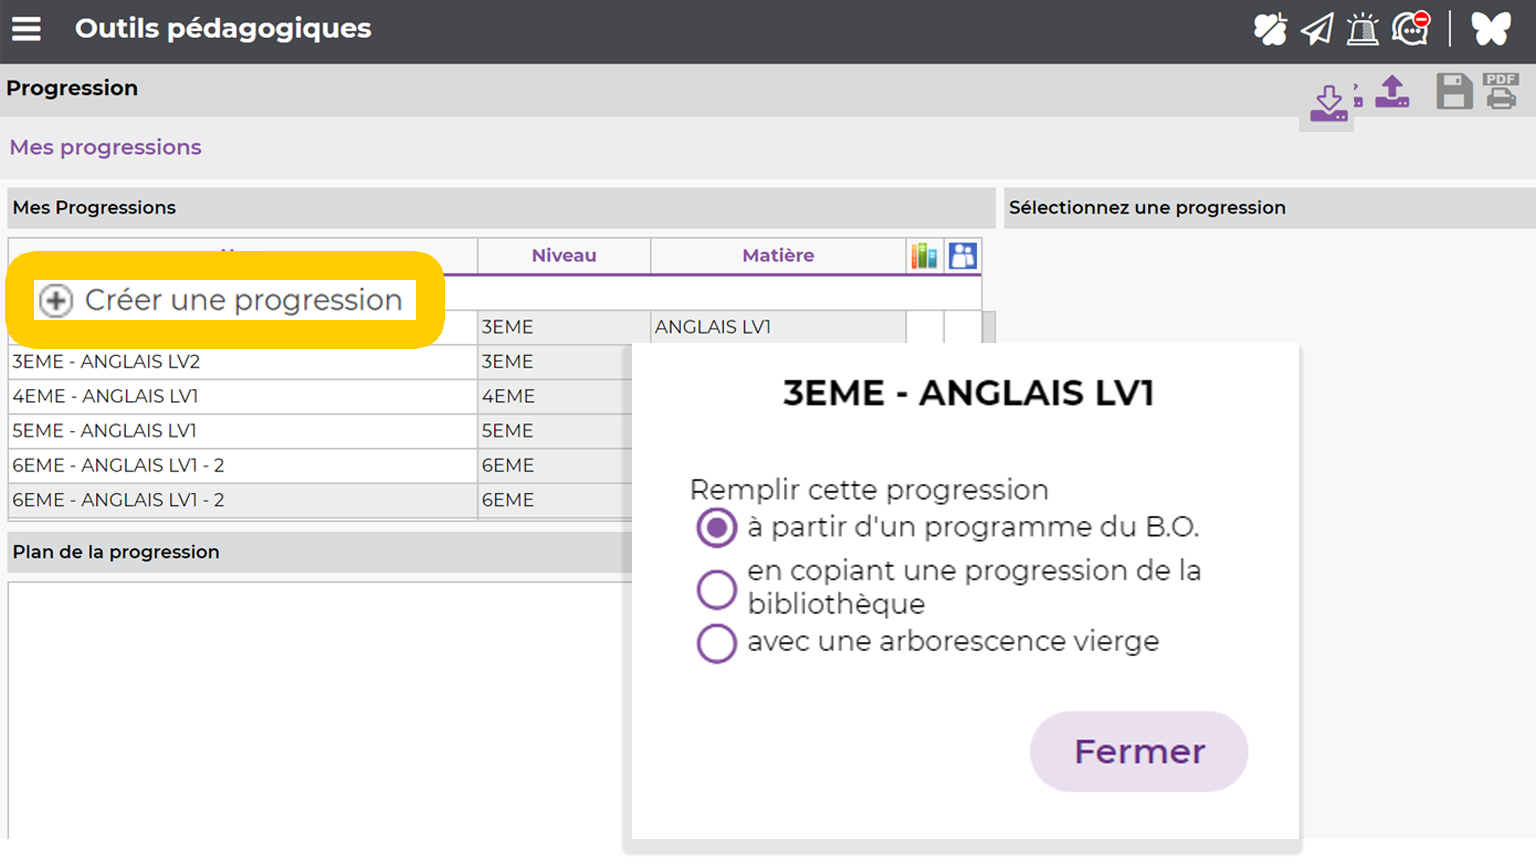This screenshot has height=864, width=1536.
Task: Close the dialog with Fermer button
Action: click(1139, 751)
